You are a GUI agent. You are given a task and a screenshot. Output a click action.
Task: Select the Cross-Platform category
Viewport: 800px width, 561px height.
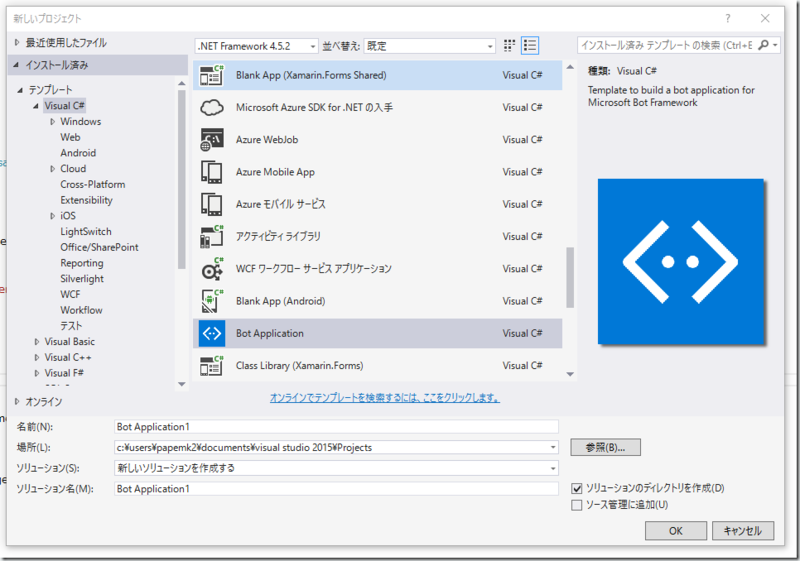pyautogui.click(x=92, y=185)
